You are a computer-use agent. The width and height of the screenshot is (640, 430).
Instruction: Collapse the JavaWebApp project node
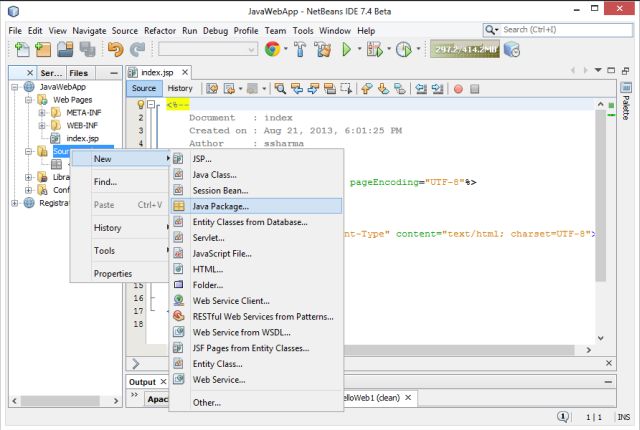tap(15, 87)
